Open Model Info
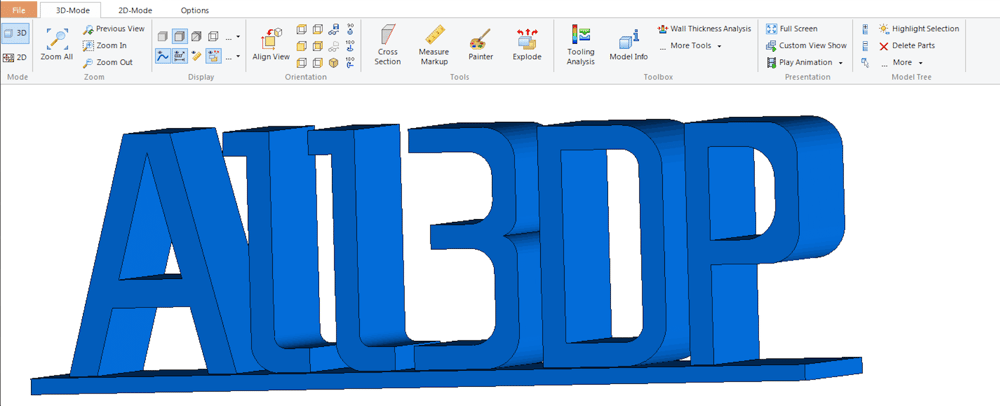 click(629, 46)
